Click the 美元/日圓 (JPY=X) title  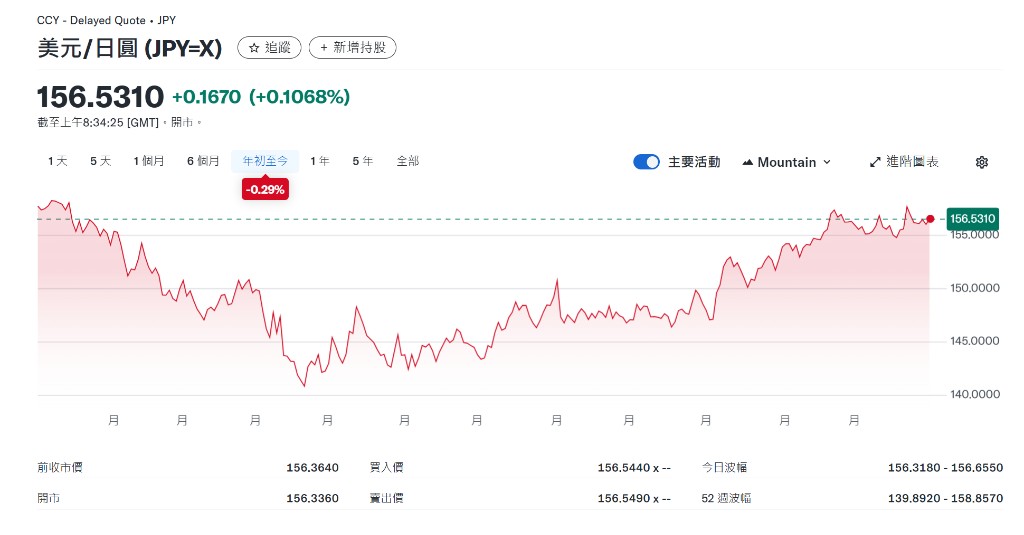[129, 48]
